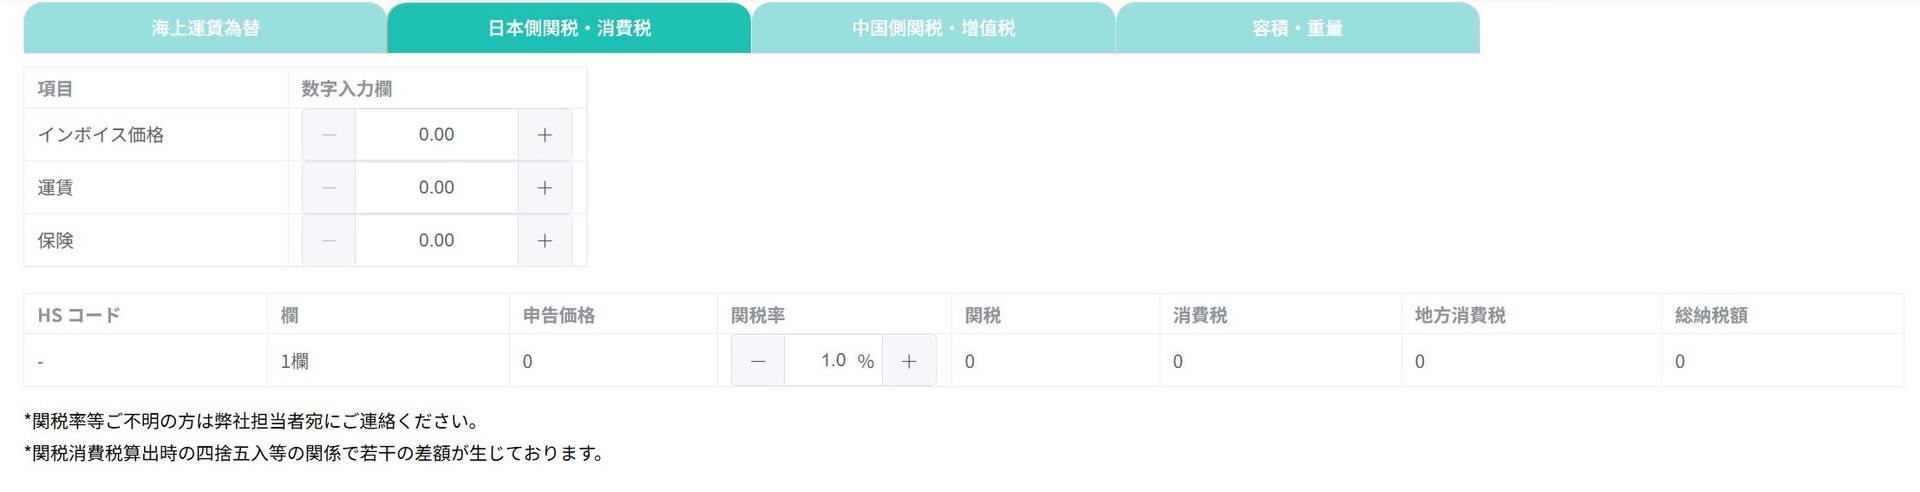
Task: Increase the 保険 value with plus
Action: (545, 240)
